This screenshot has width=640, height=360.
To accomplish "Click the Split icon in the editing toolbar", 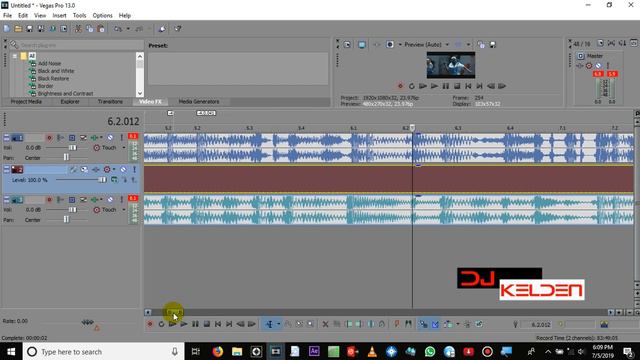I will click(x=371, y=324).
